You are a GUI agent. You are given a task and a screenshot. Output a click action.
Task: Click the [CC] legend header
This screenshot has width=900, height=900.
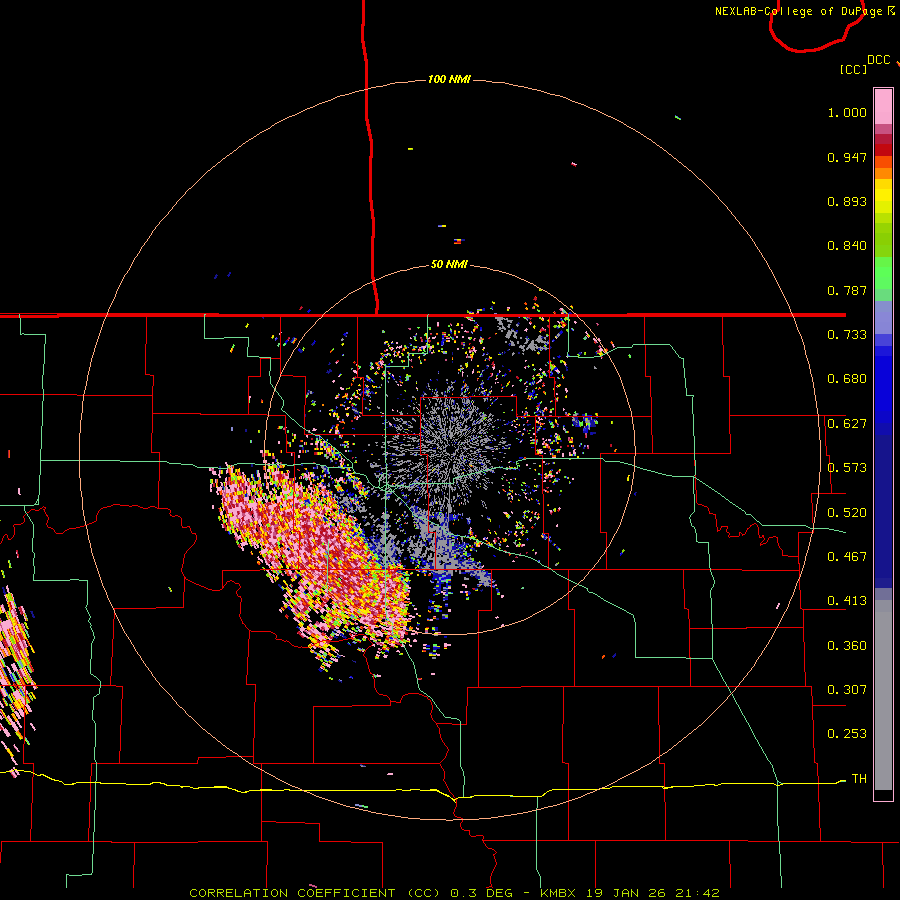click(853, 69)
